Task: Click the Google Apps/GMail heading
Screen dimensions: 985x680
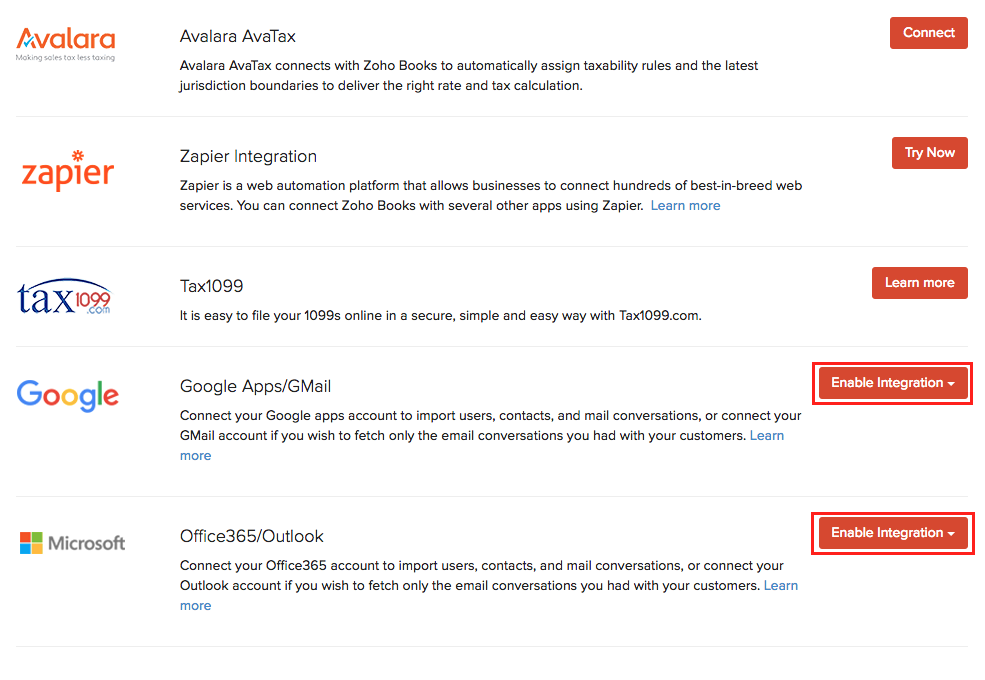Action: tap(255, 387)
